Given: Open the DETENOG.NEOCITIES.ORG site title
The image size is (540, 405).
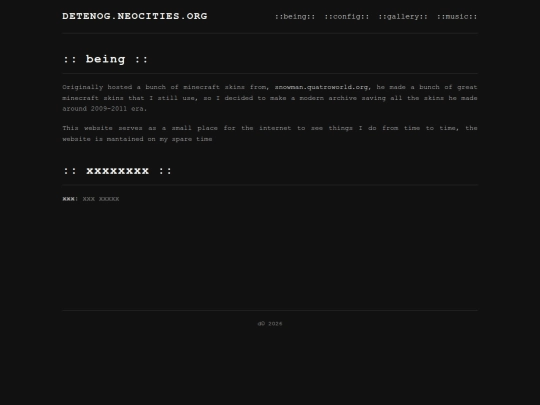Looking at the screenshot, I should (x=135, y=16).
